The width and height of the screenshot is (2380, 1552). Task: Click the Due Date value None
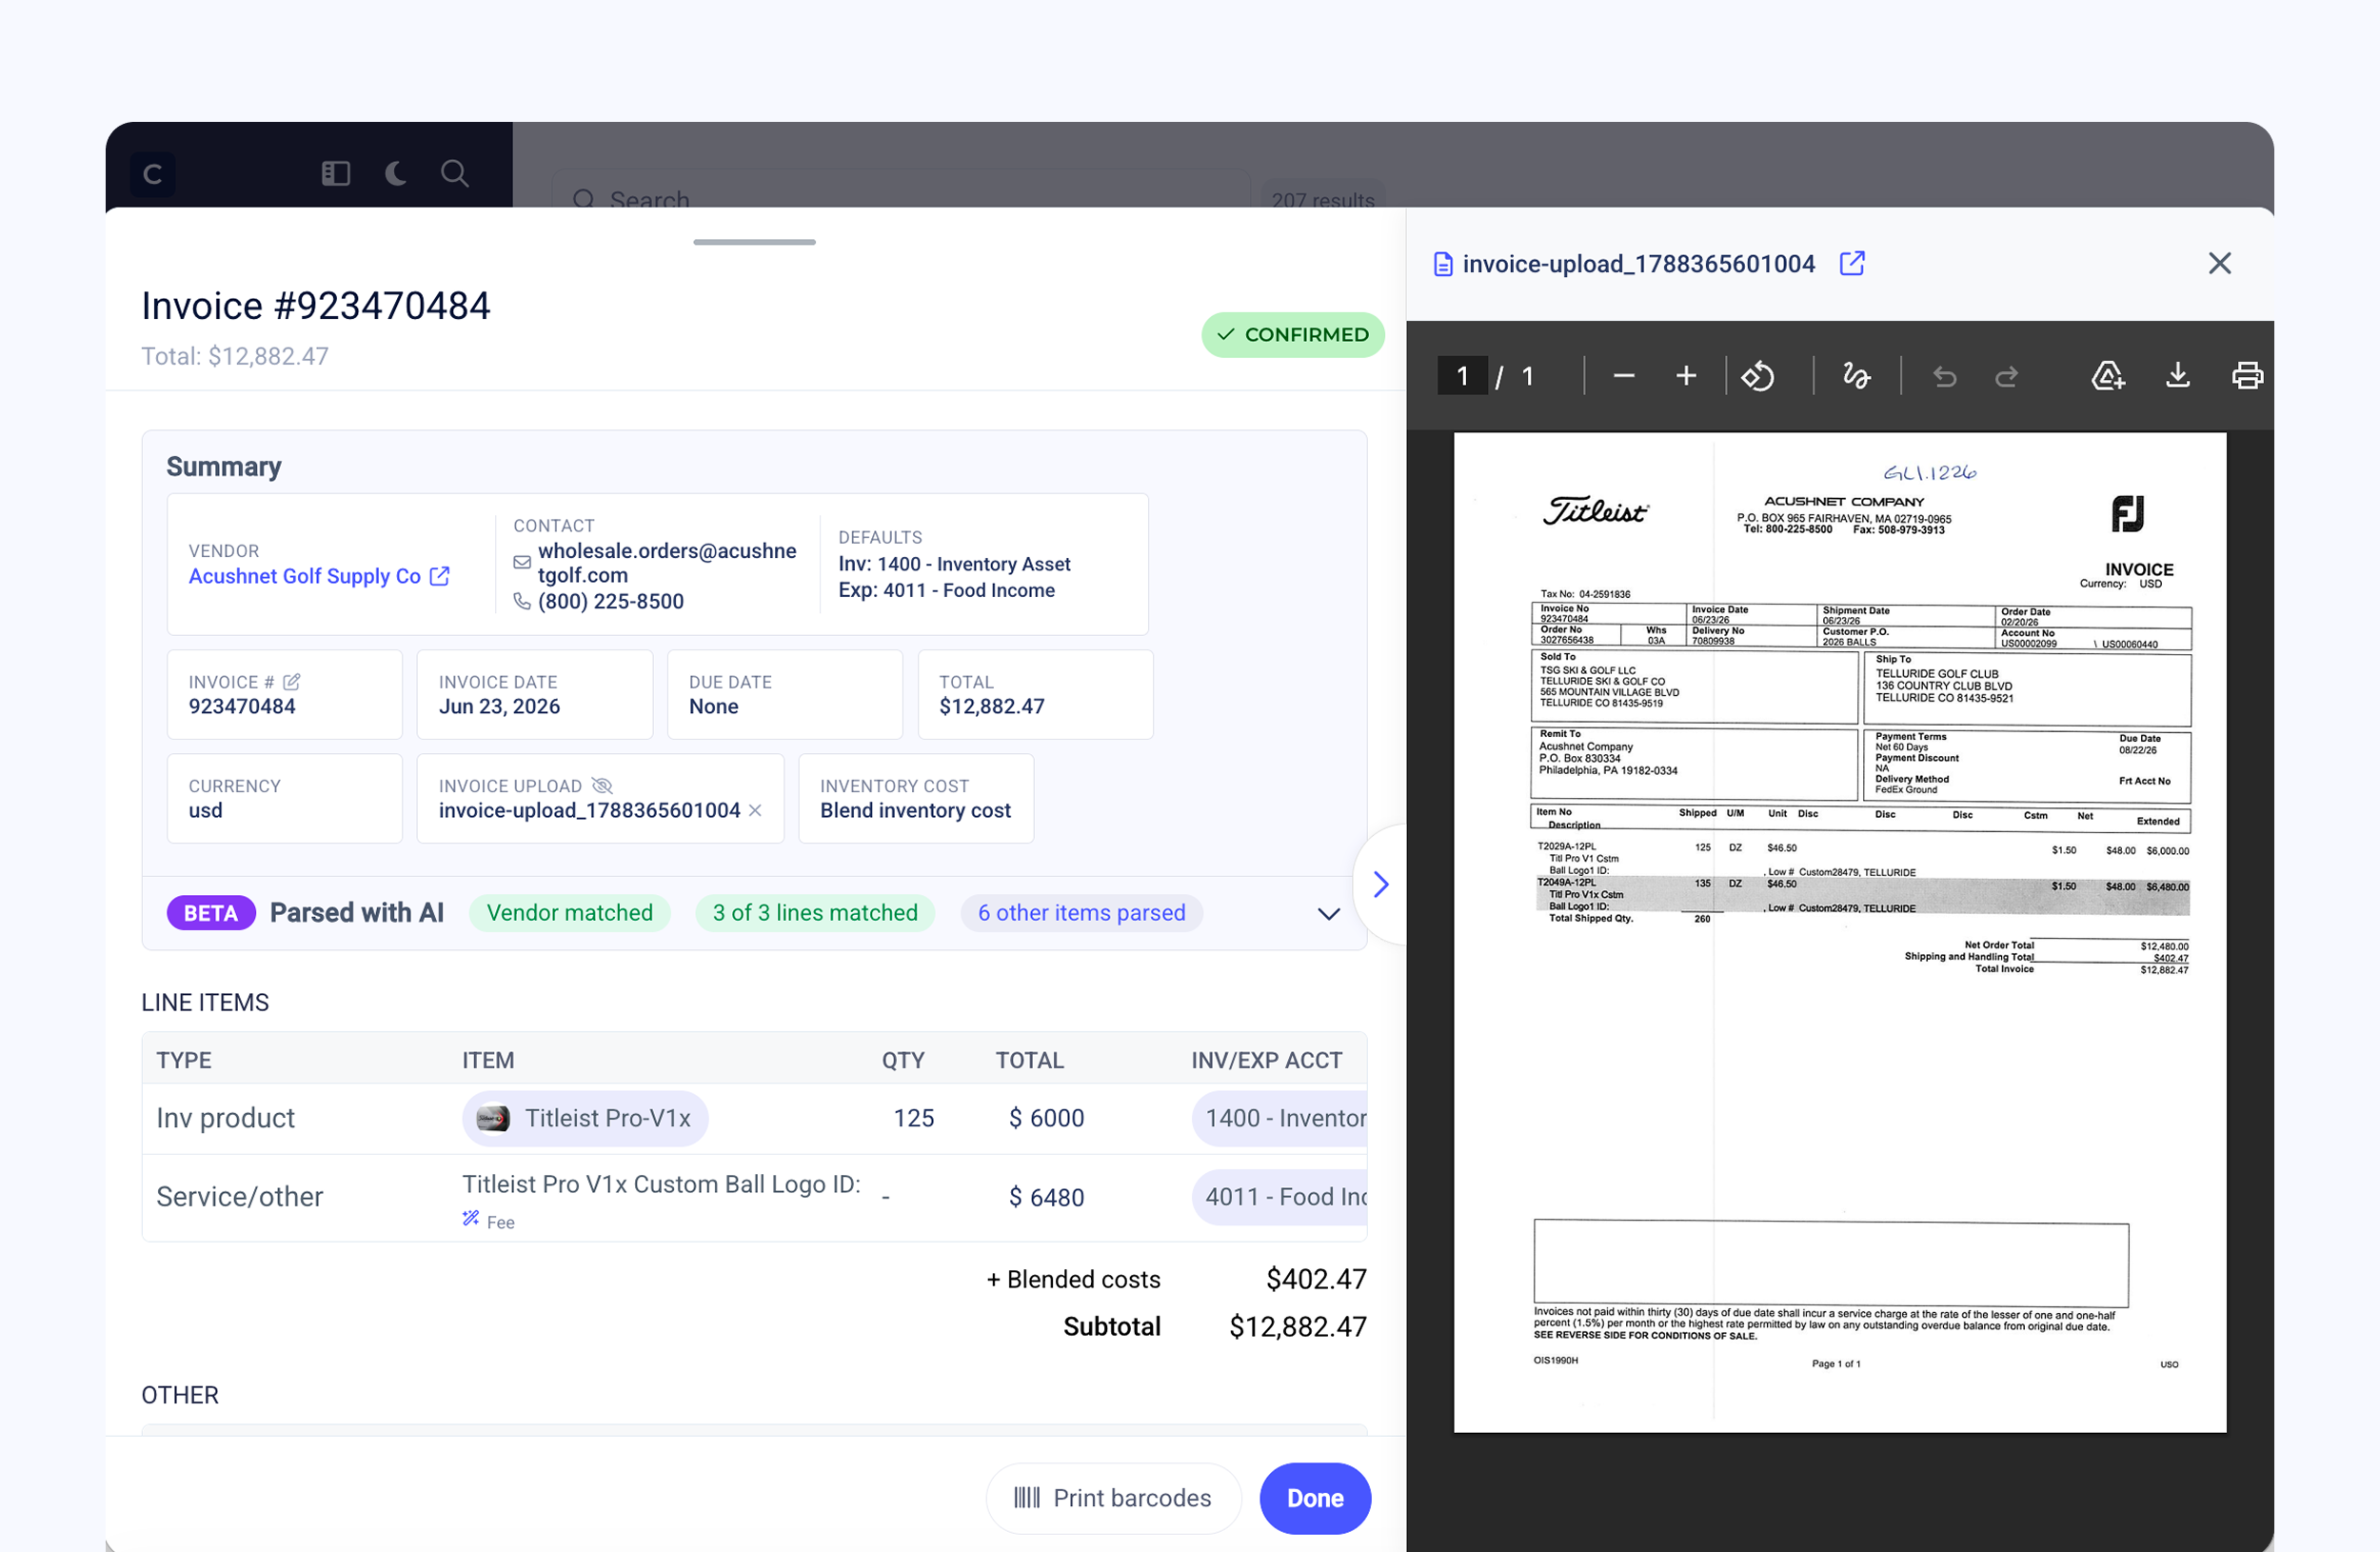click(714, 706)
